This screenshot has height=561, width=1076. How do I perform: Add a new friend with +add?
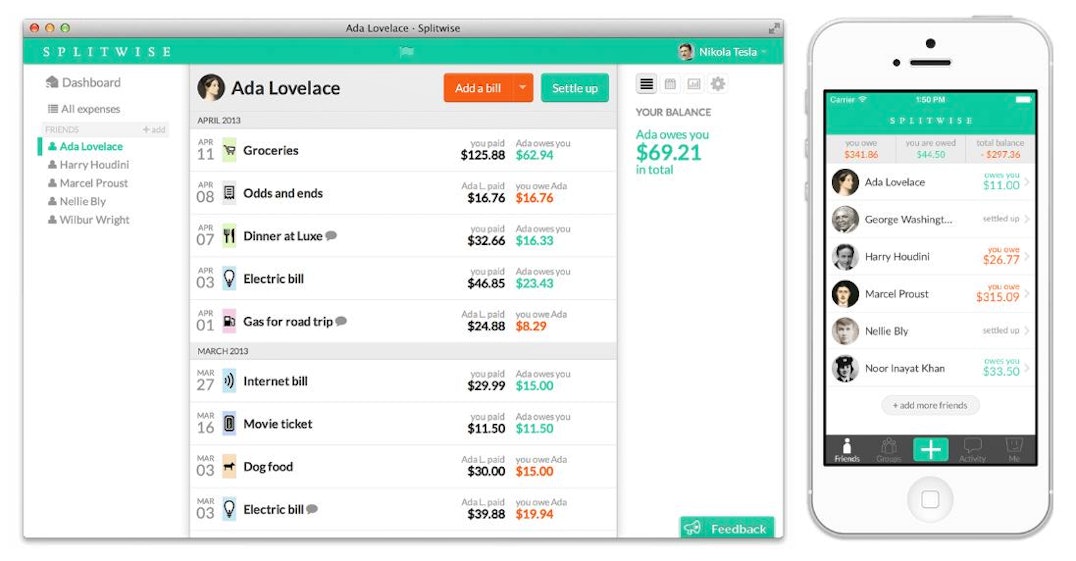click(154, 130)
